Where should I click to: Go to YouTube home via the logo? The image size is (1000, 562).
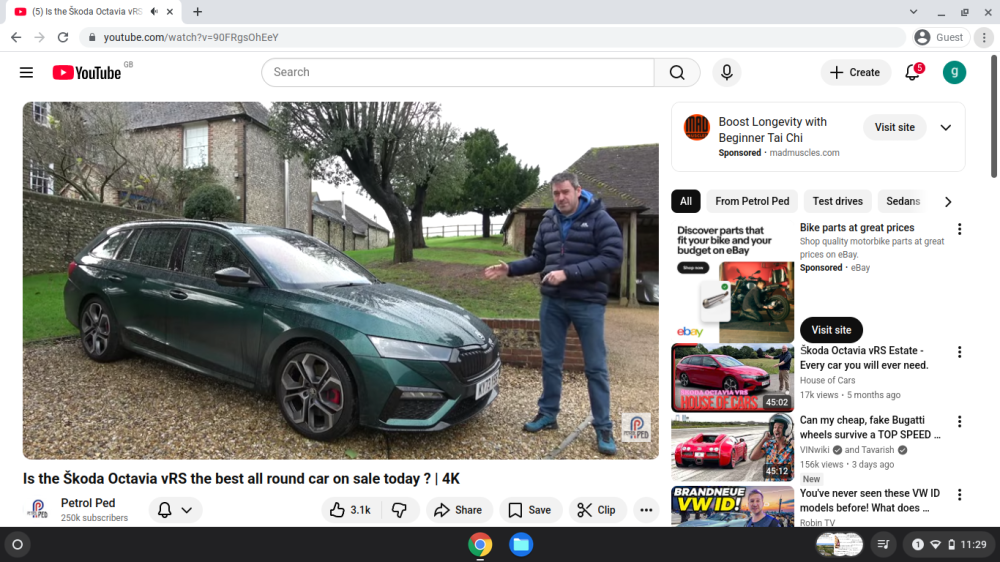pyautogui.click(x=87, y=73)
